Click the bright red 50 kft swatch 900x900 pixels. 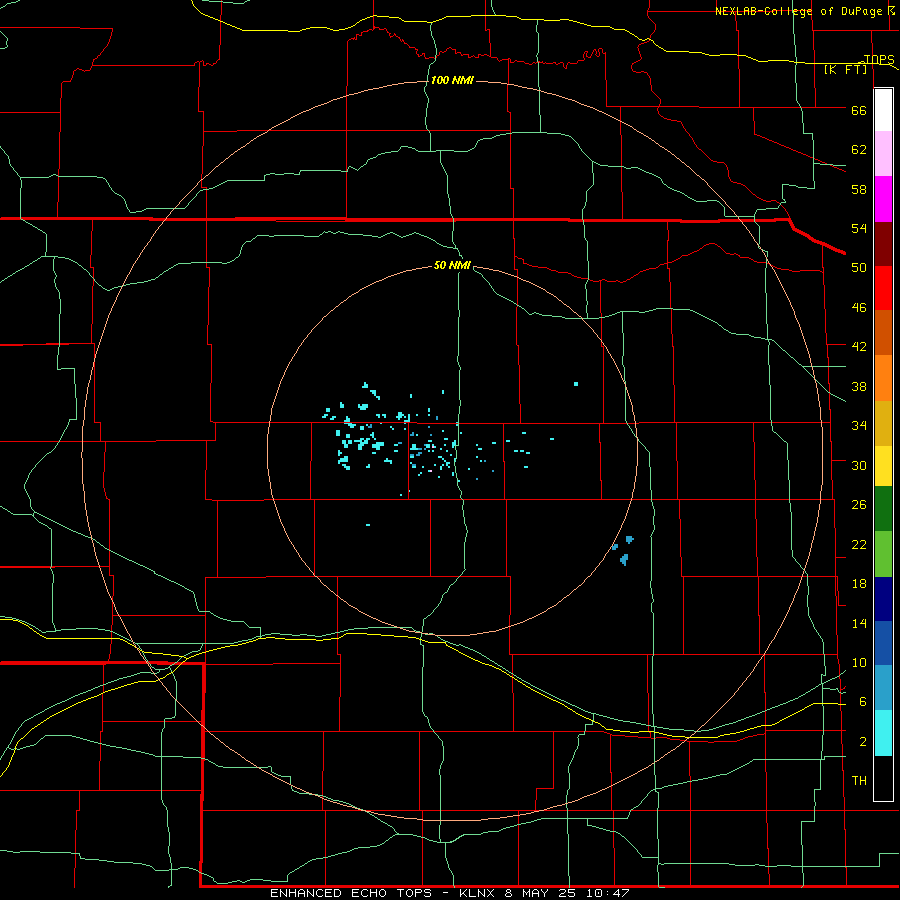(x=883, y=288)
